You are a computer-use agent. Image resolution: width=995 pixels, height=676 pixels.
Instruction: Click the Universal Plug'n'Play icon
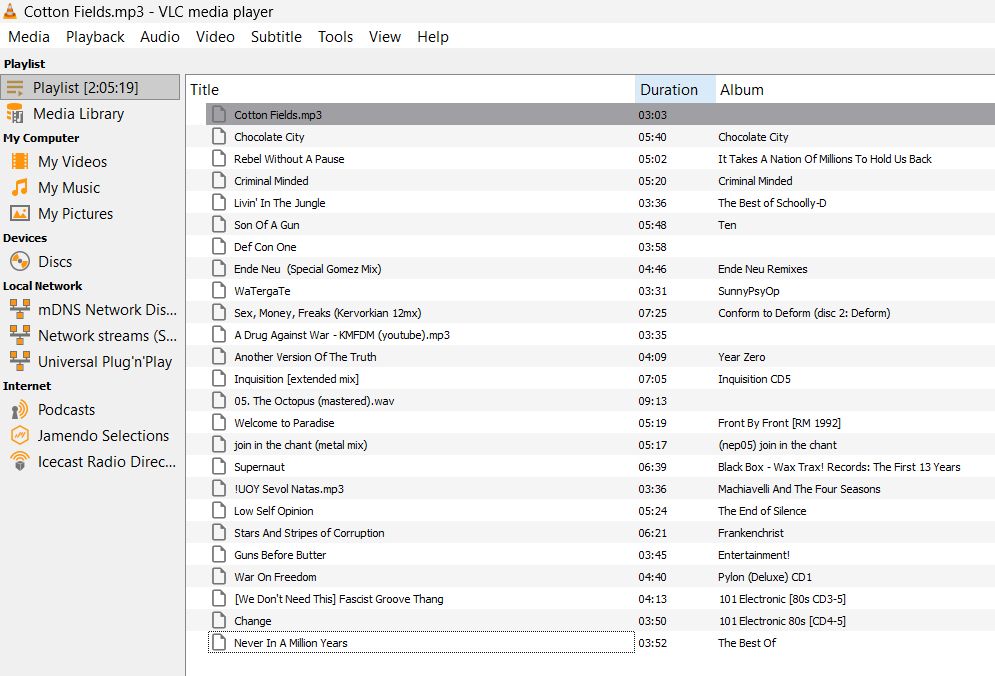(x=20, y=361)
